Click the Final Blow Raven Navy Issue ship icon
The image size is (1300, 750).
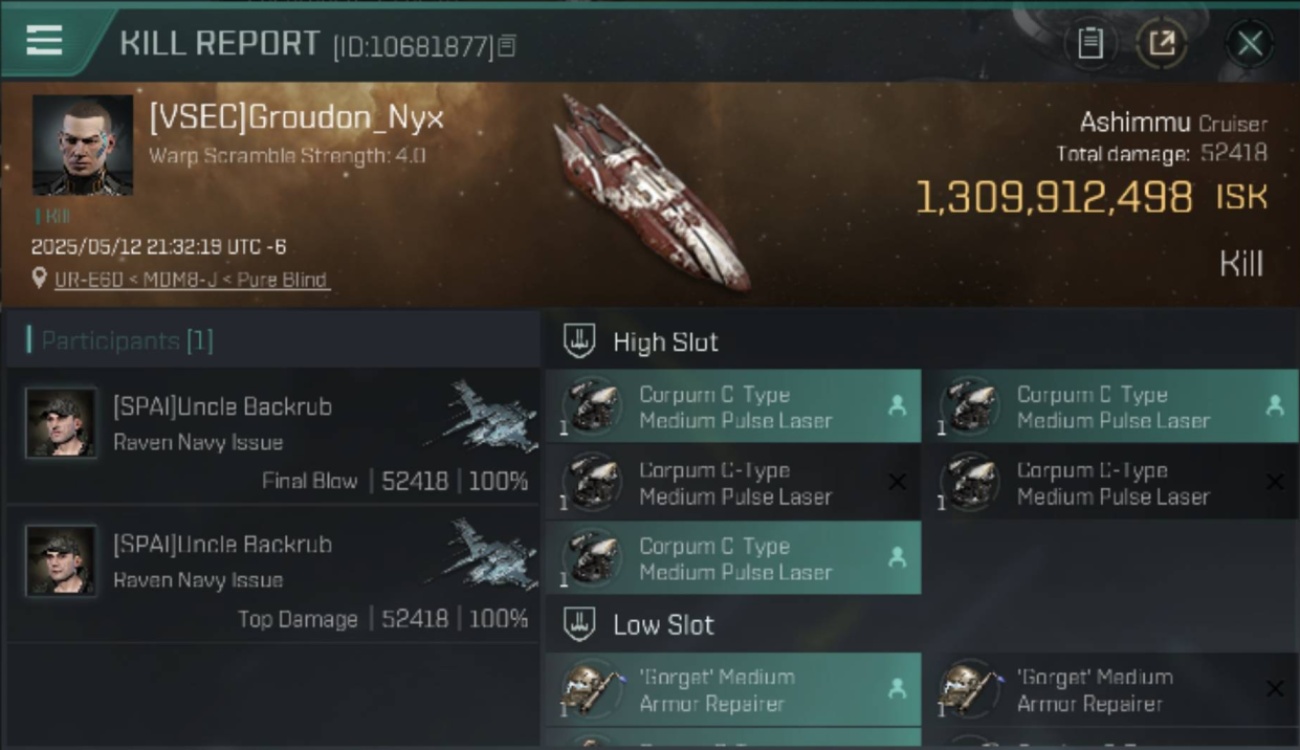(484, 415)
